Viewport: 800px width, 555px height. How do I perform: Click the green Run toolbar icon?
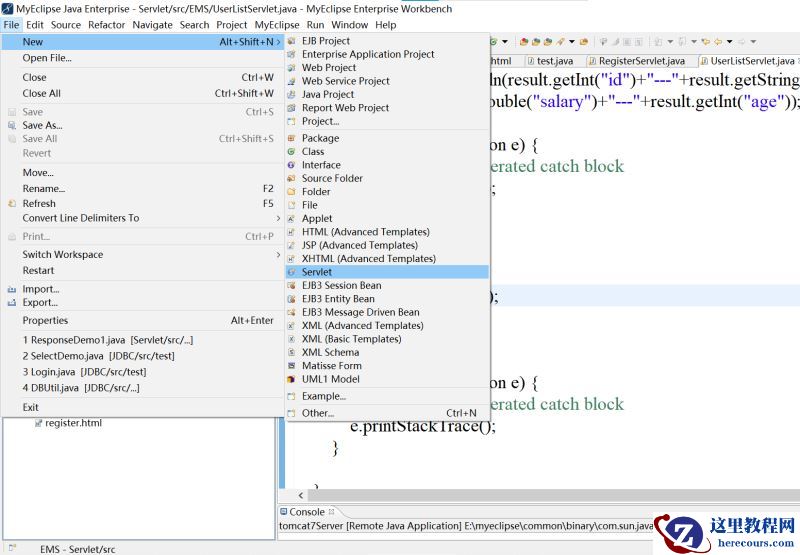click(493, 41)
